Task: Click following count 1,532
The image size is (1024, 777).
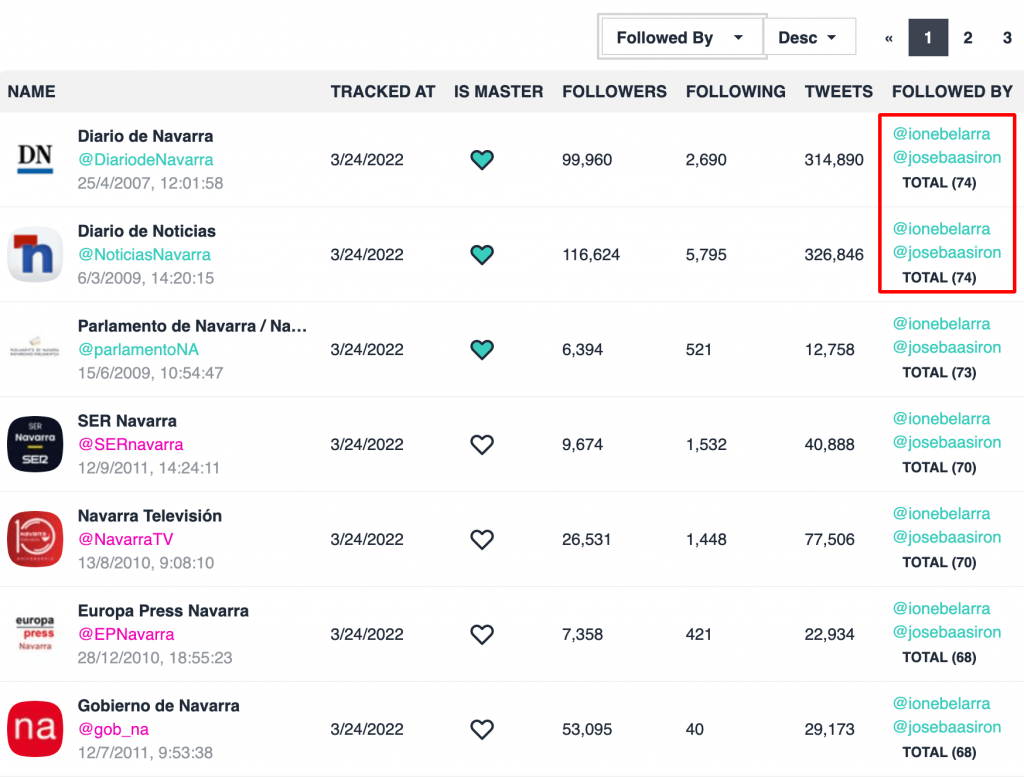Action: click(706, 445)
